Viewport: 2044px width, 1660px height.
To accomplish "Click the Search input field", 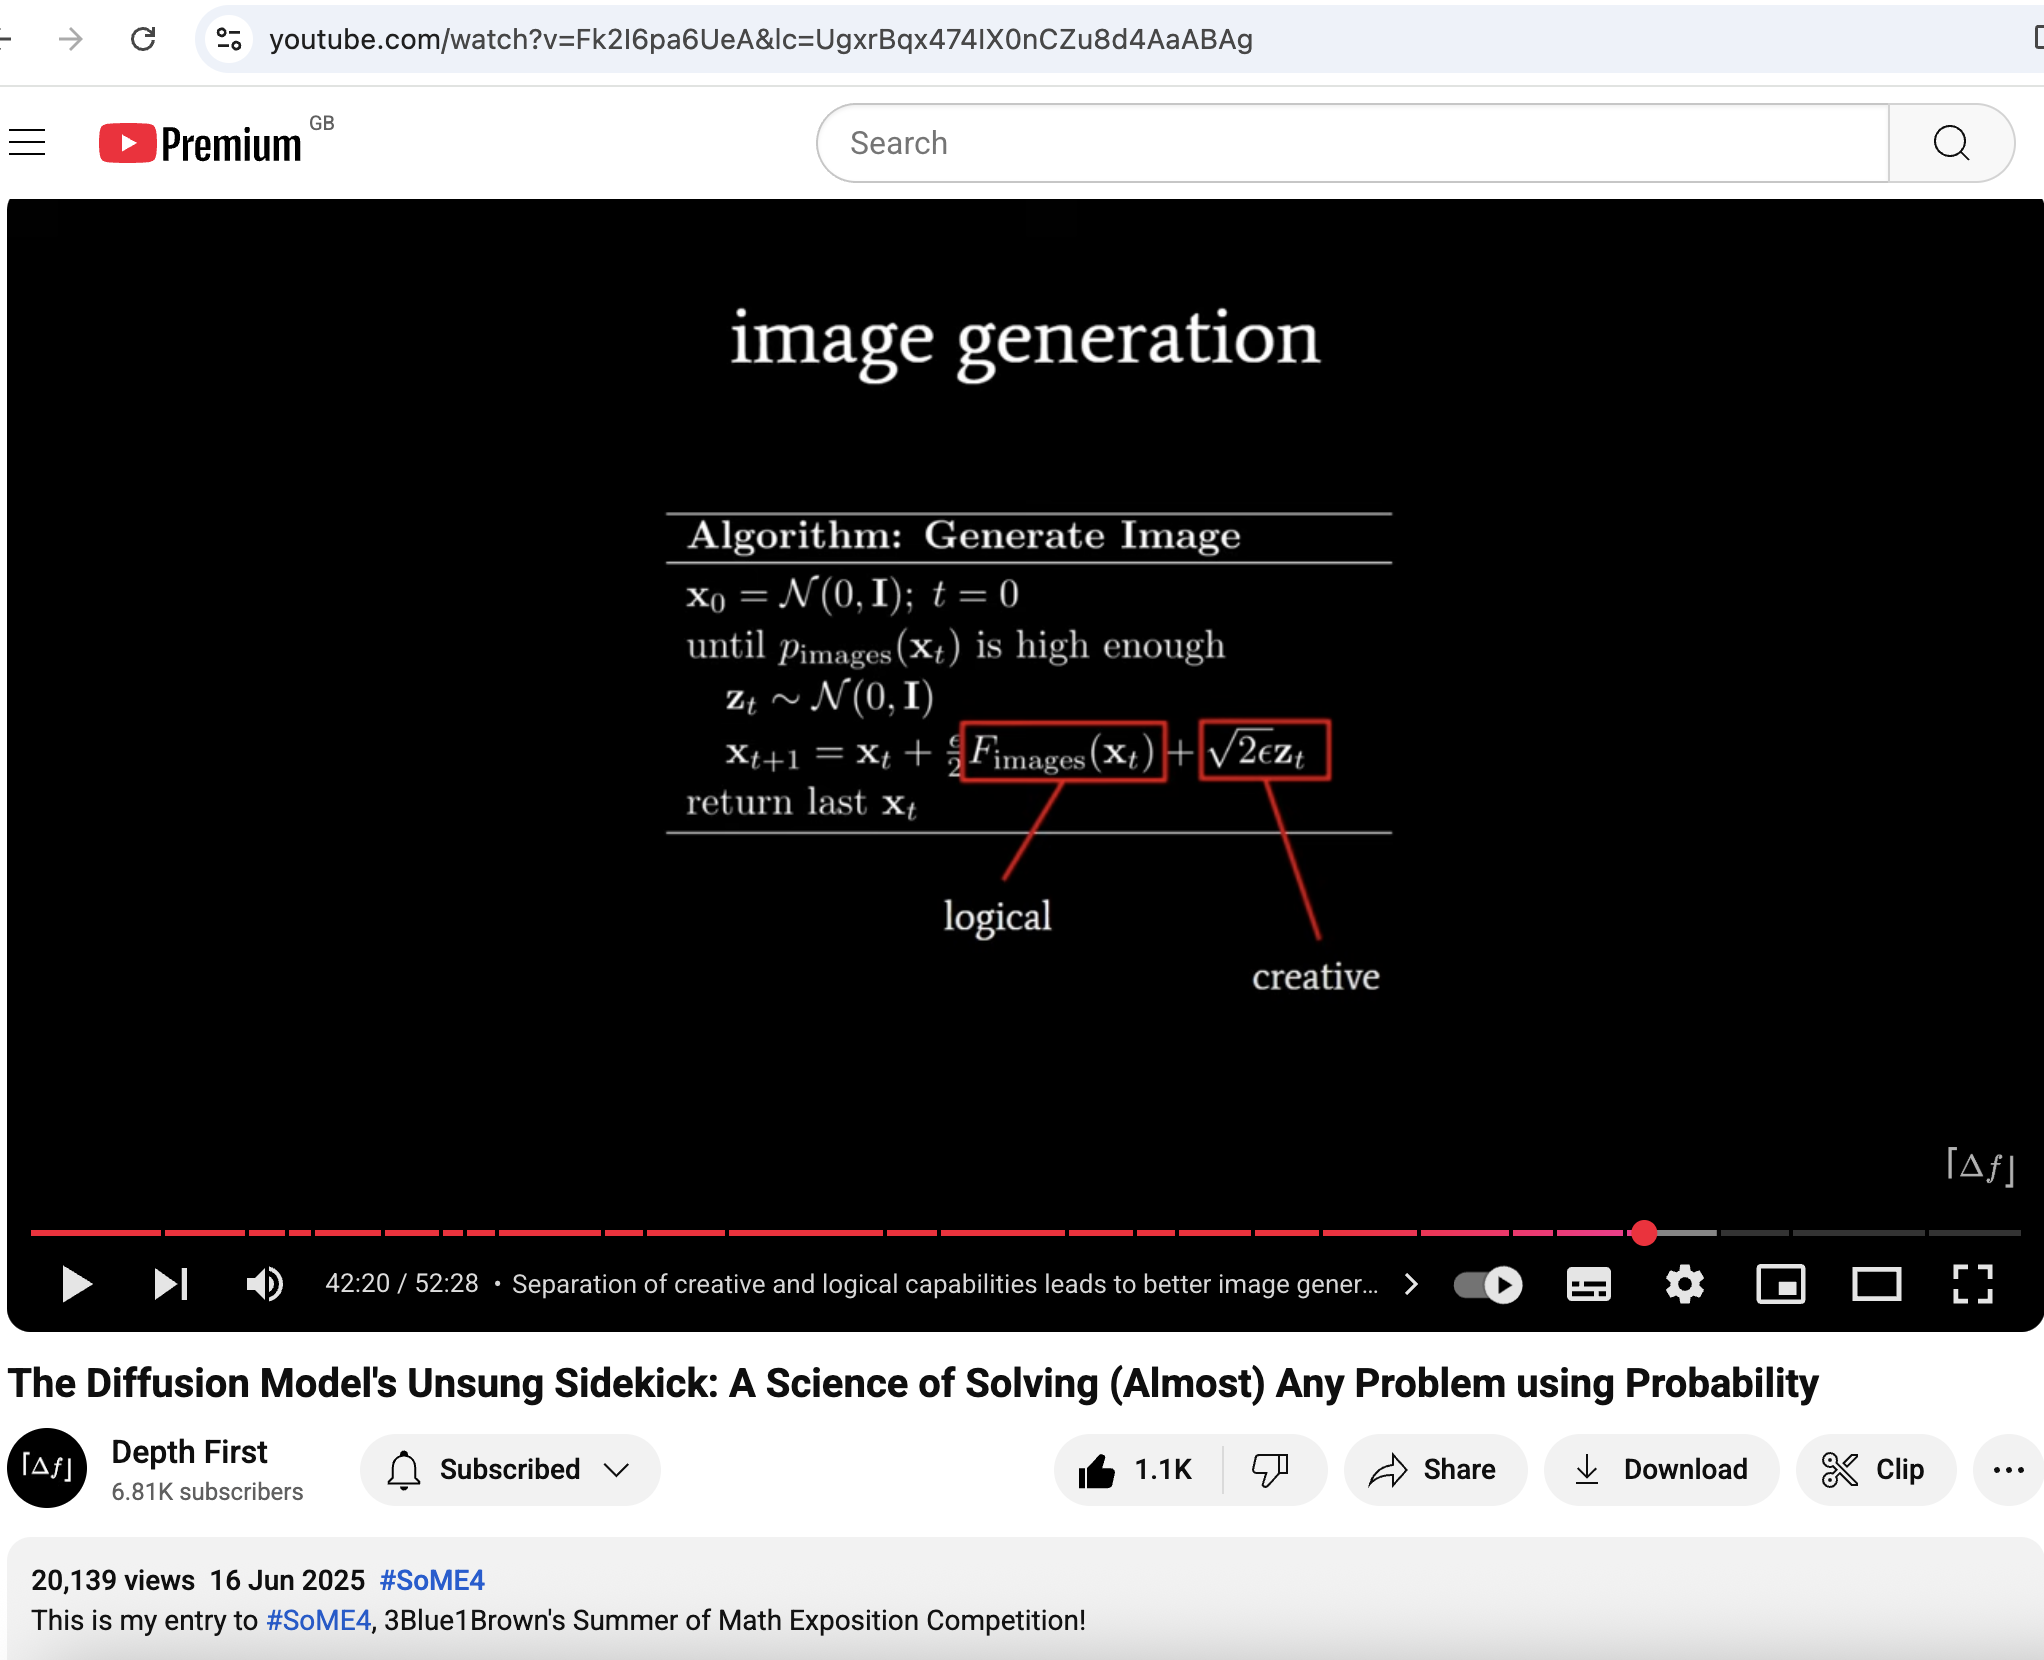I will [x=1350, y=143].
